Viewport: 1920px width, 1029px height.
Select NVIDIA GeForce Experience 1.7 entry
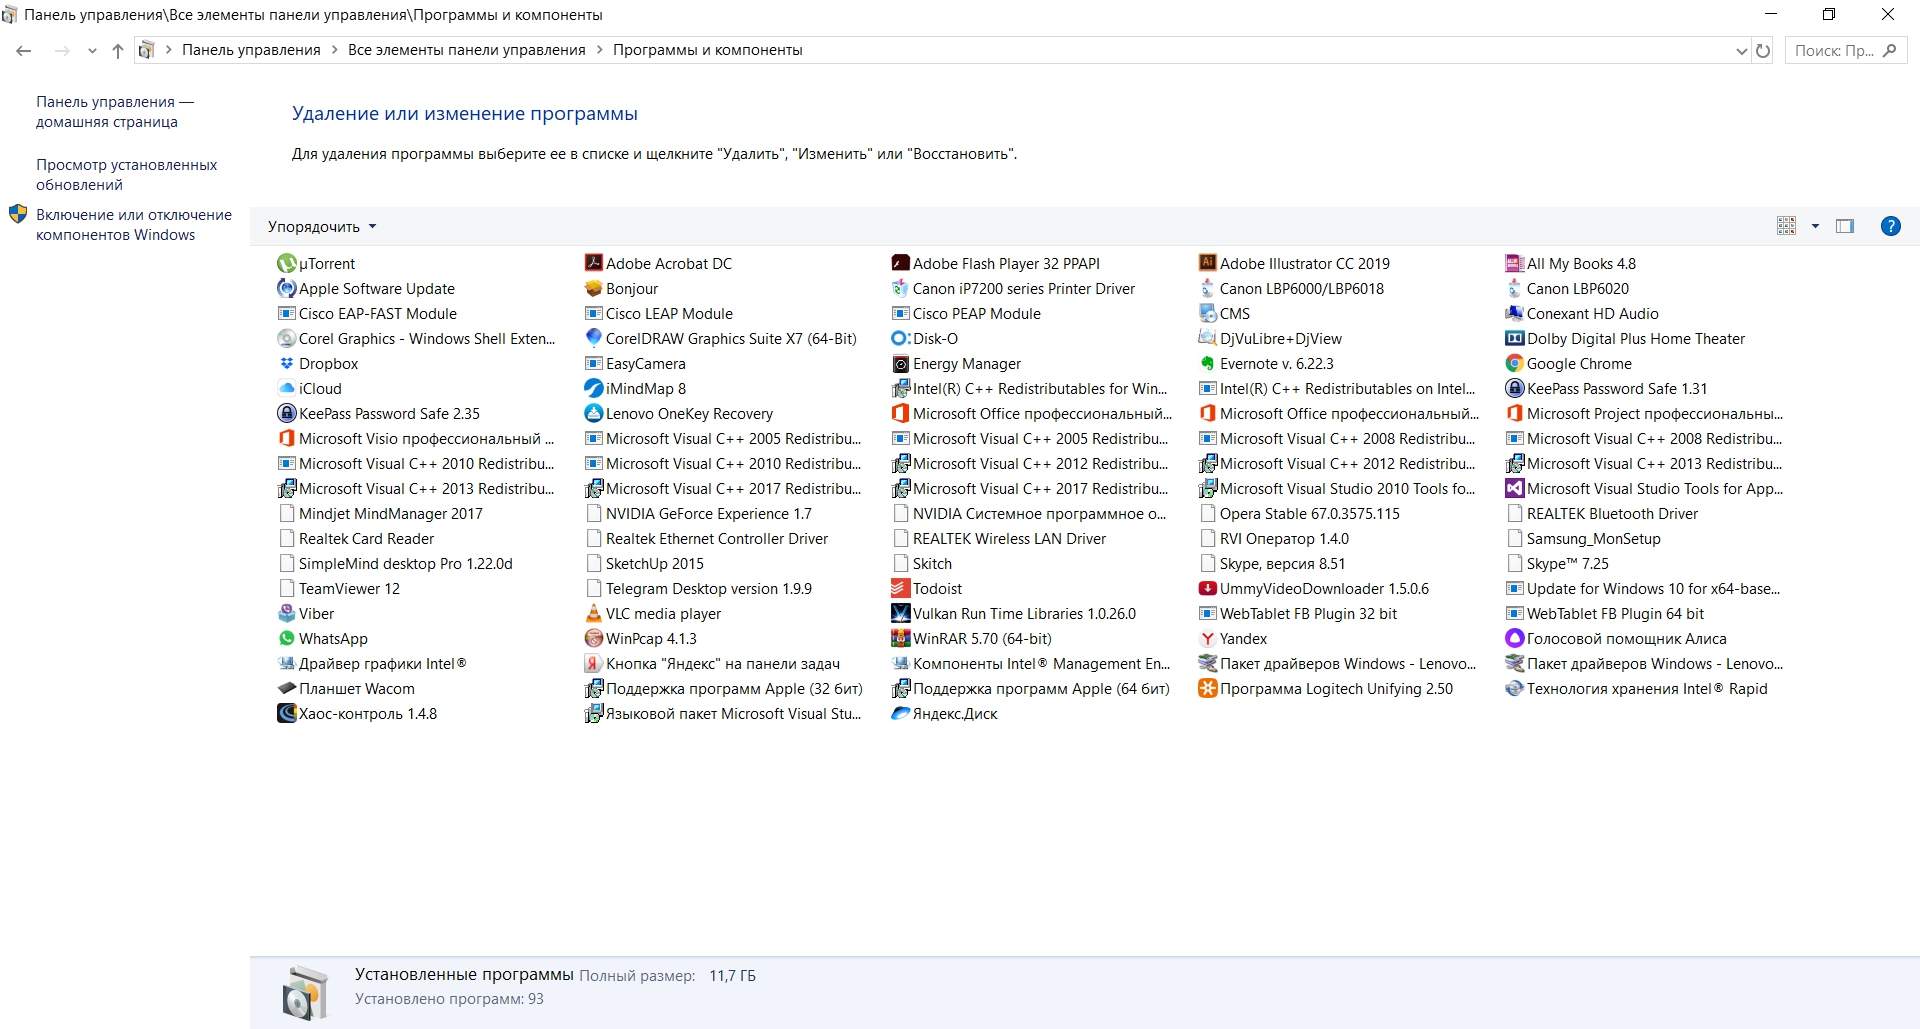698,514
